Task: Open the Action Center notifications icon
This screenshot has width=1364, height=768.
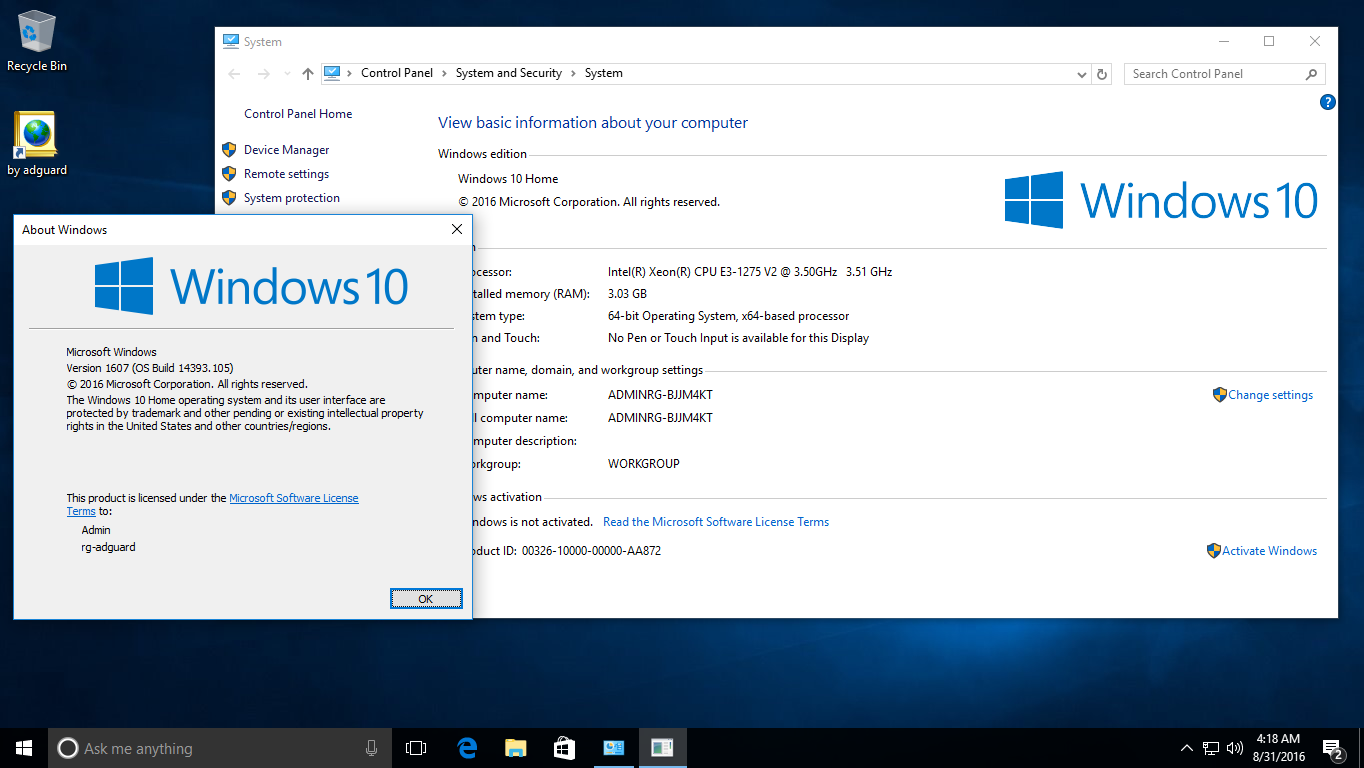Action: tap(1332, 748)
